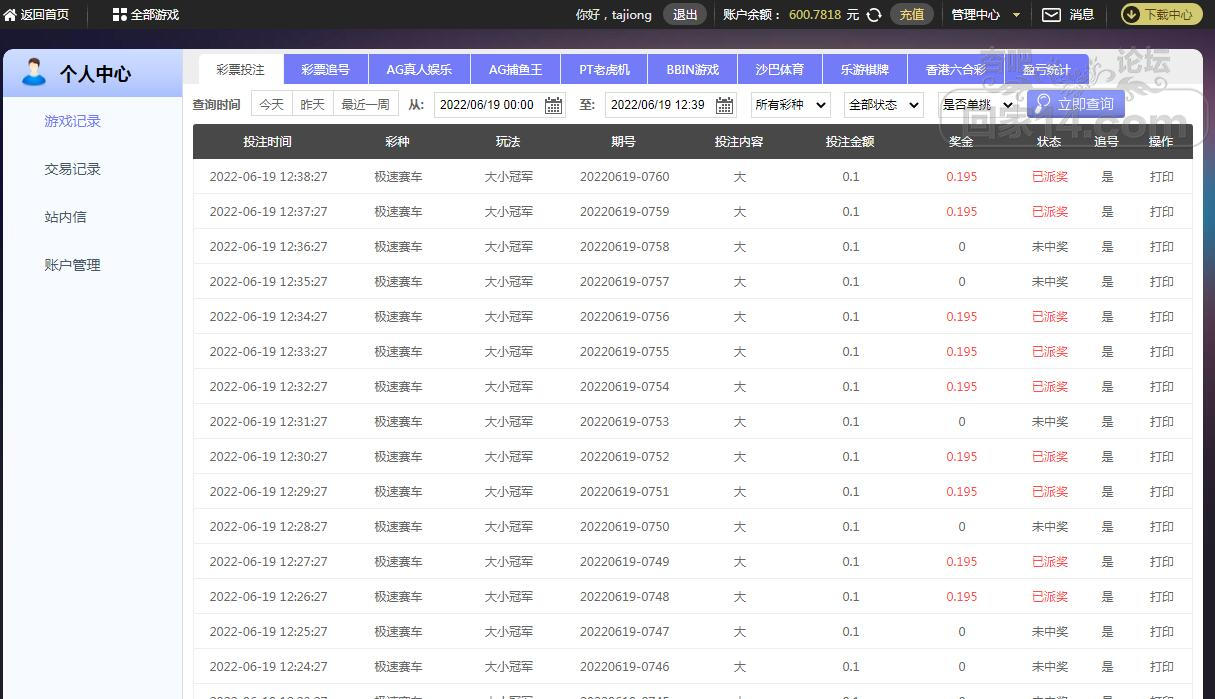
Task: Open the 管理中心 dropdown menu
Action: pyautogui.click(x=985, y=15)
